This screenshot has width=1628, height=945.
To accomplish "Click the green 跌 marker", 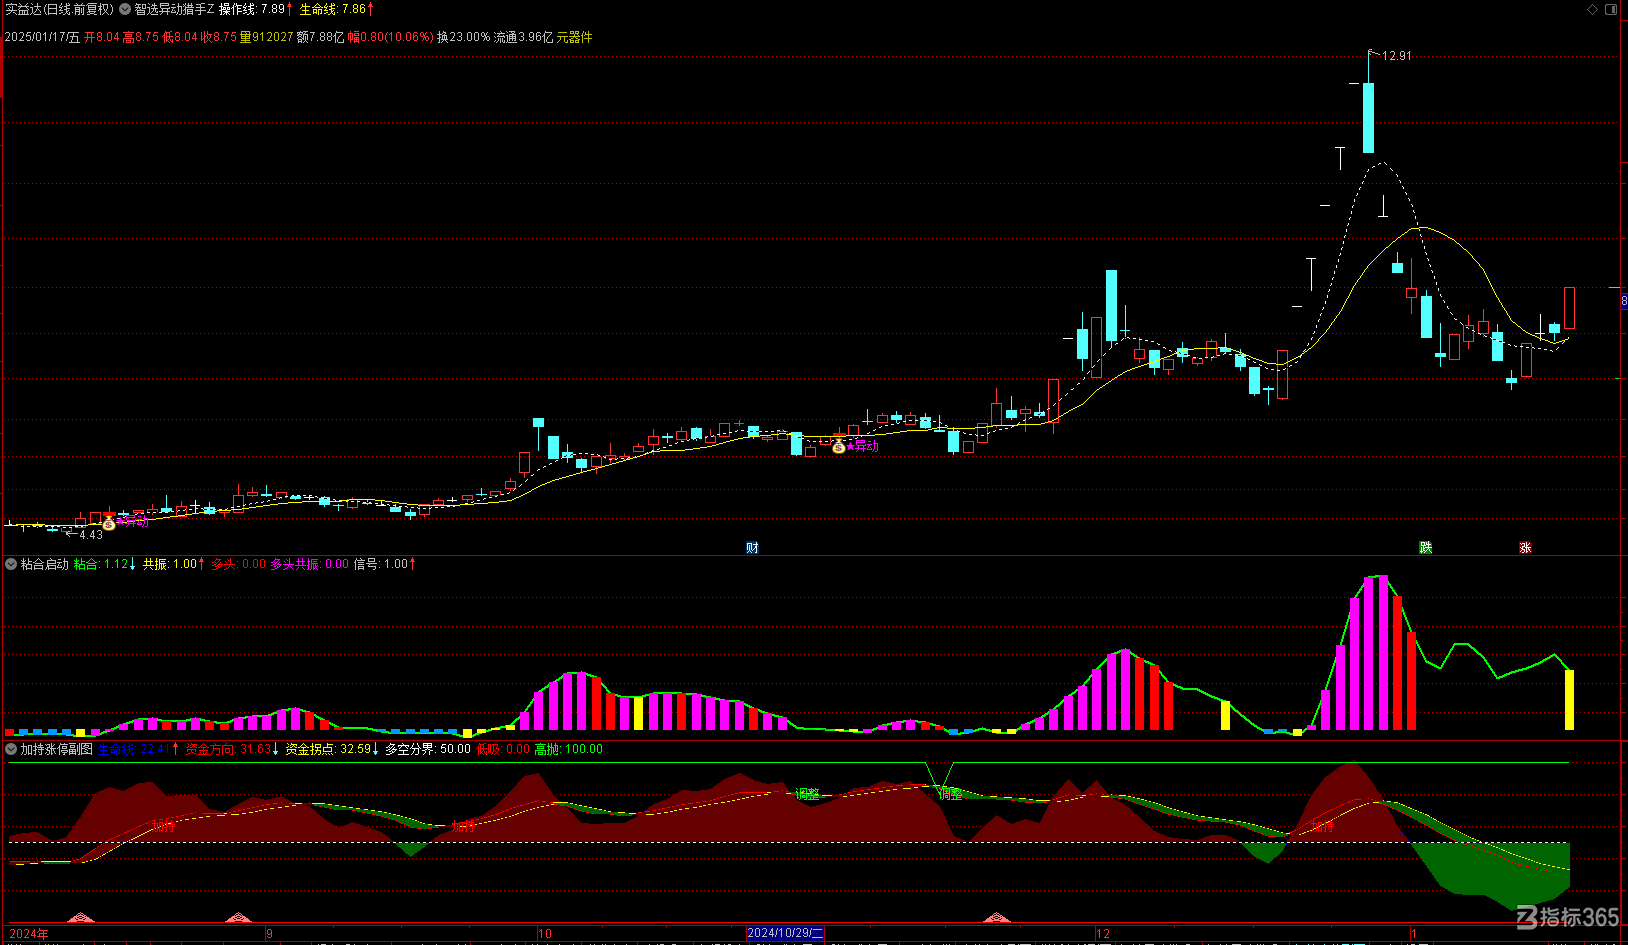I will tap(1426, 547).
